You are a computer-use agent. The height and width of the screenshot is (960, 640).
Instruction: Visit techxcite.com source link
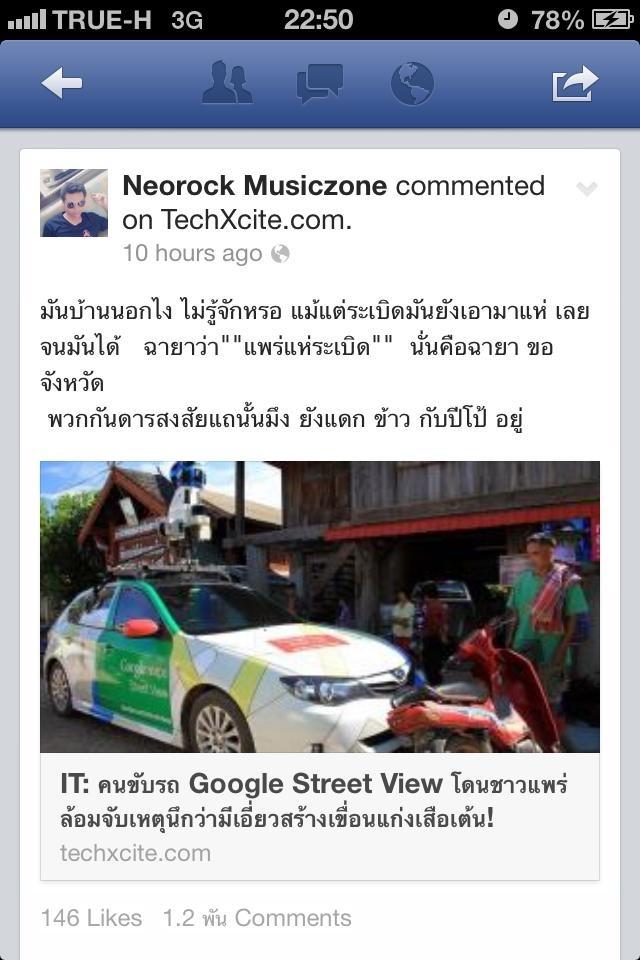135,853
